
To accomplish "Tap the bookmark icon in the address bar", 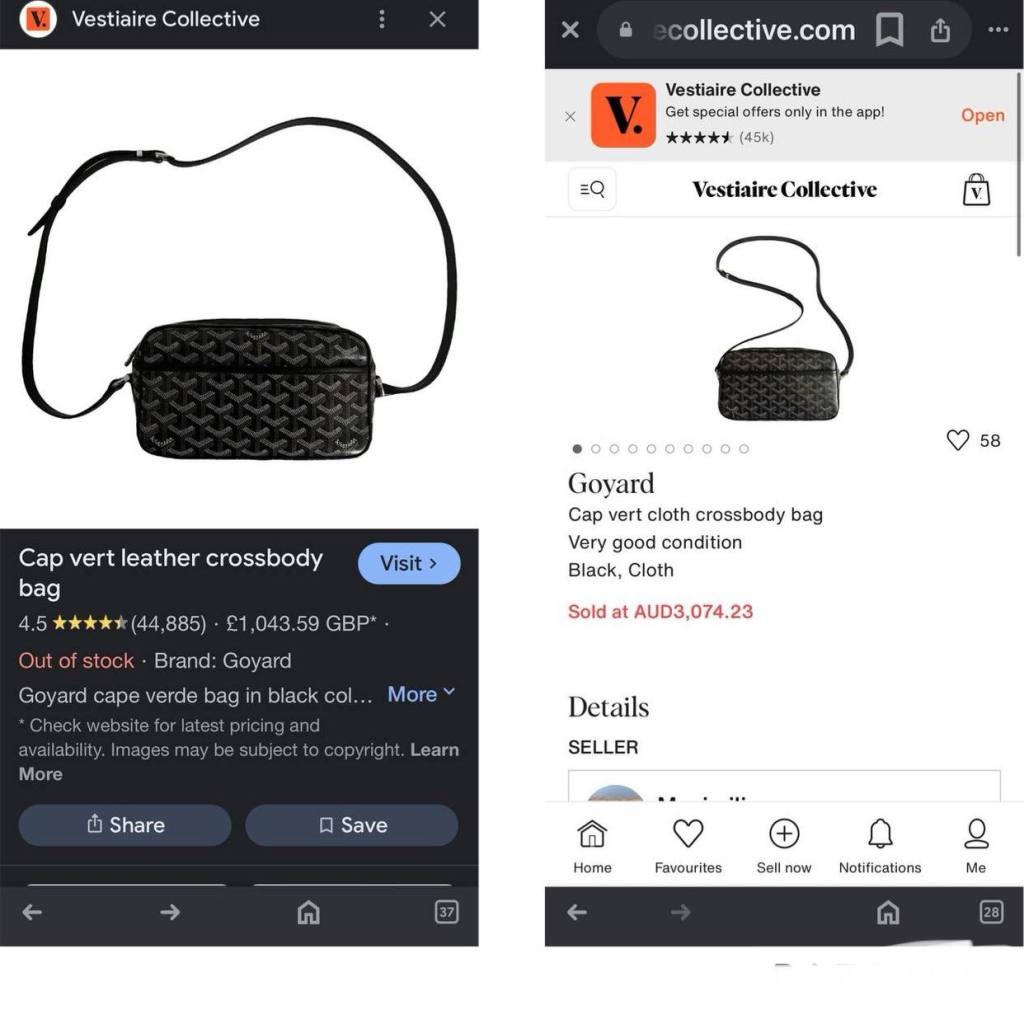I will [x=889, y=30].
